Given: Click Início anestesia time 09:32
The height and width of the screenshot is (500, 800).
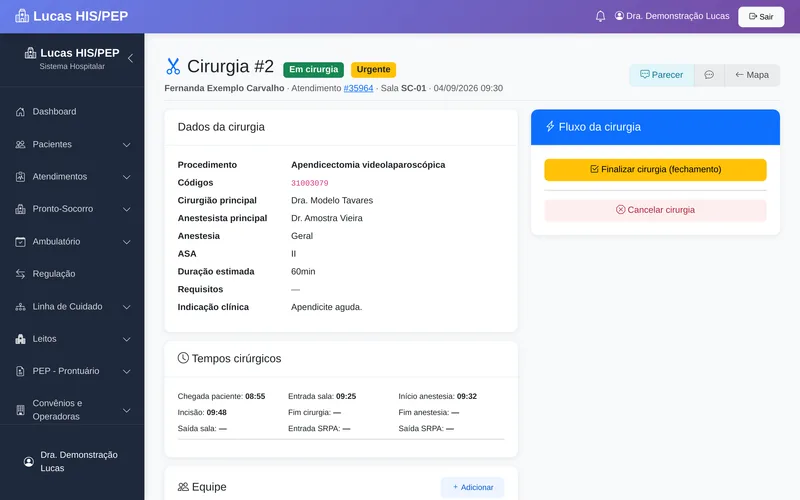Looking at the screenshot, I should (467, 396).
